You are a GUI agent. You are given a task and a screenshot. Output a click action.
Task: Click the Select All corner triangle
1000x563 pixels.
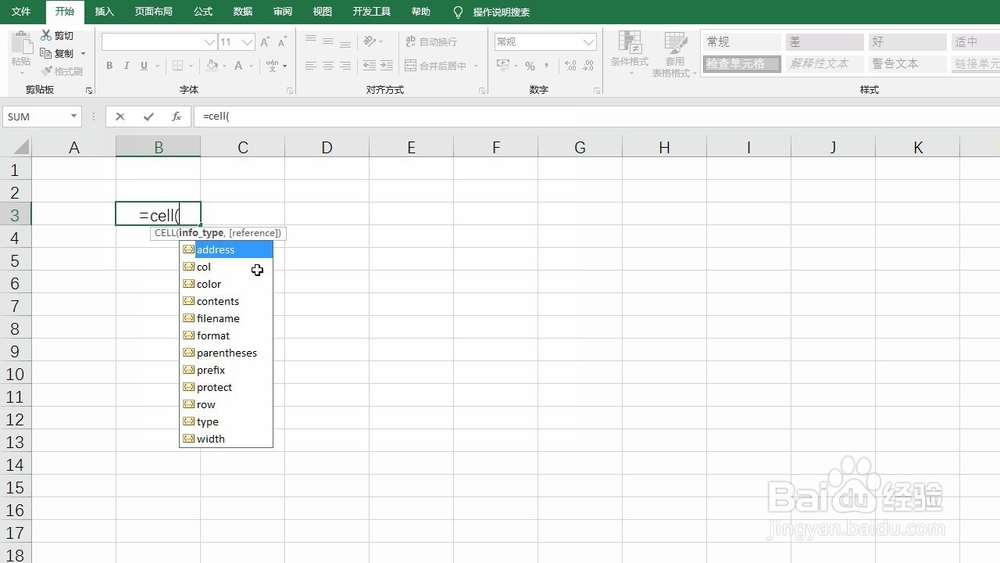tap(20, 147)
